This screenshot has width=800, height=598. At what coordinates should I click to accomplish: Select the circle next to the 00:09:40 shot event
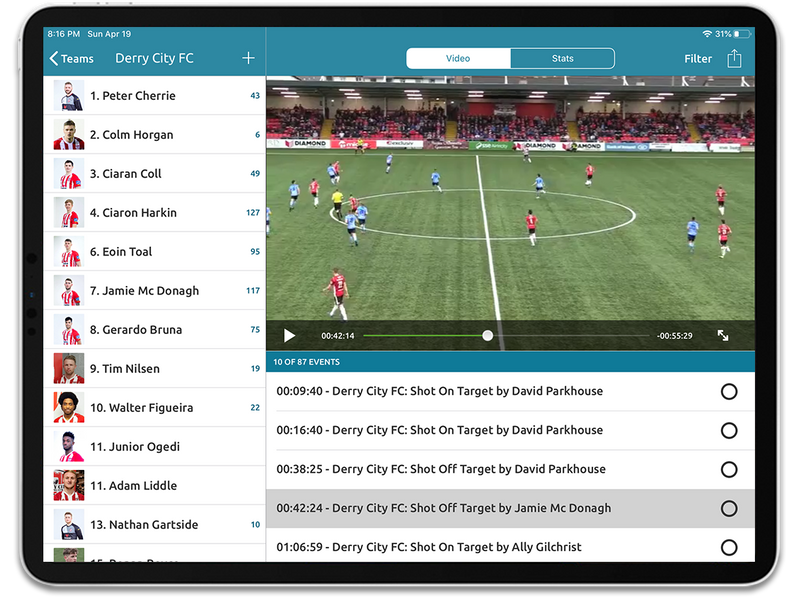coord(728,392)
